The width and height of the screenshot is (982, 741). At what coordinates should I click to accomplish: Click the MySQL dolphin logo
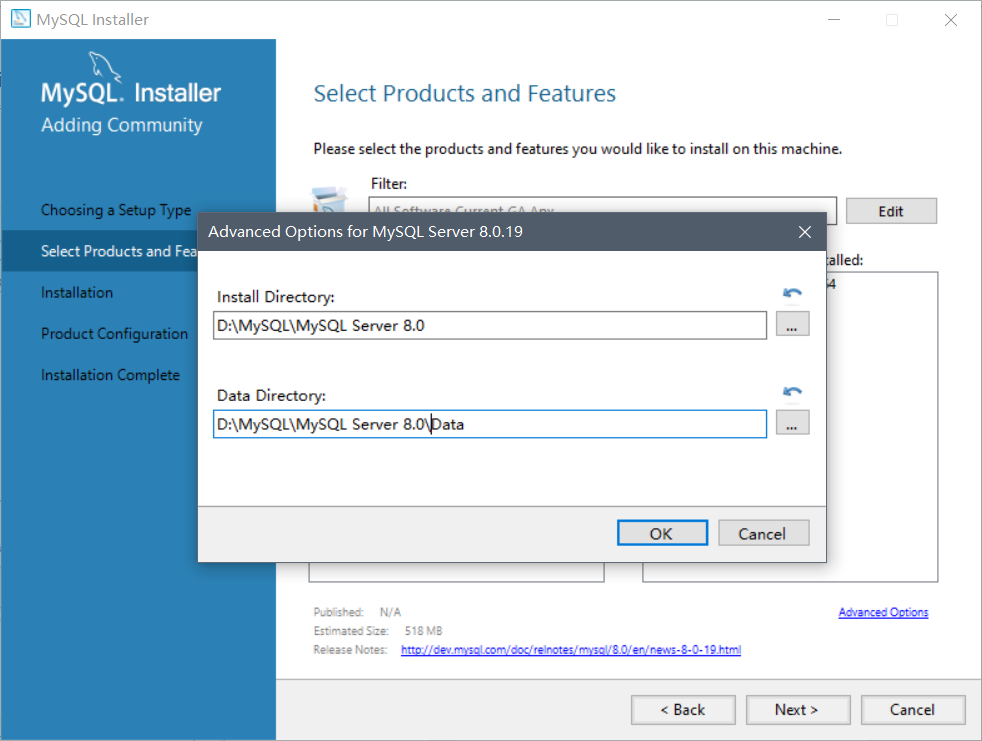(106, 68)
